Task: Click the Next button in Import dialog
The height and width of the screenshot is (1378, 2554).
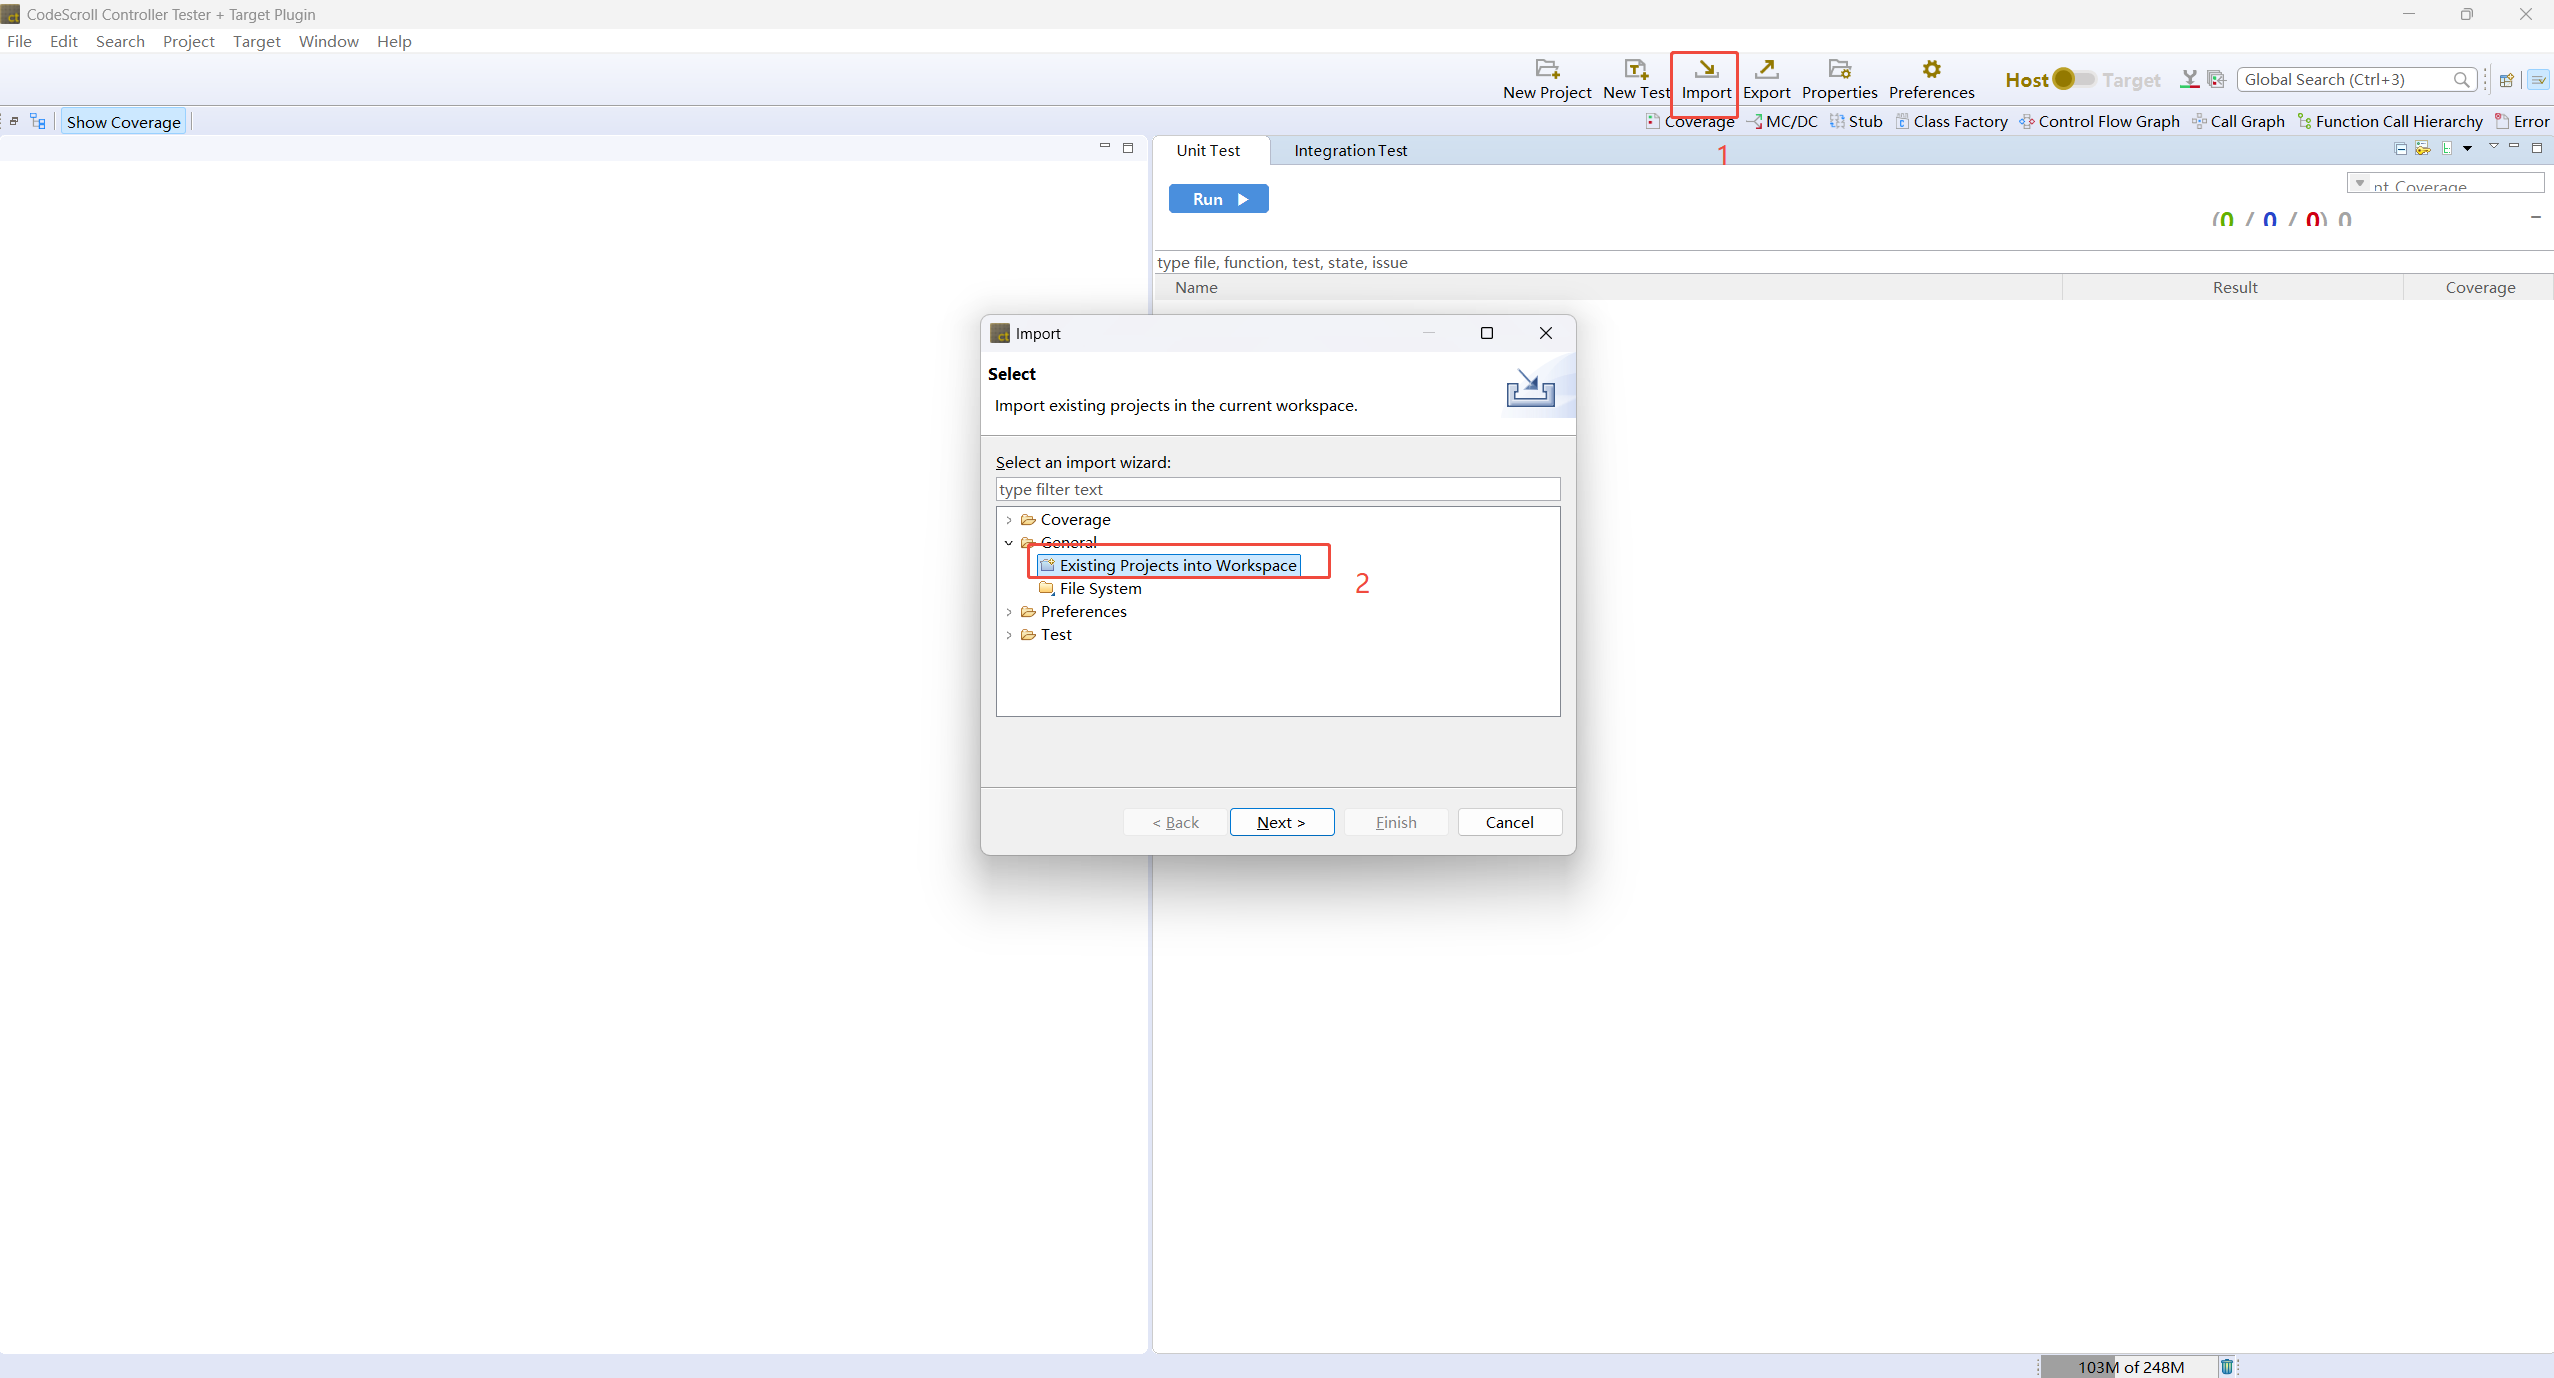Action: tap(1281, 822)
